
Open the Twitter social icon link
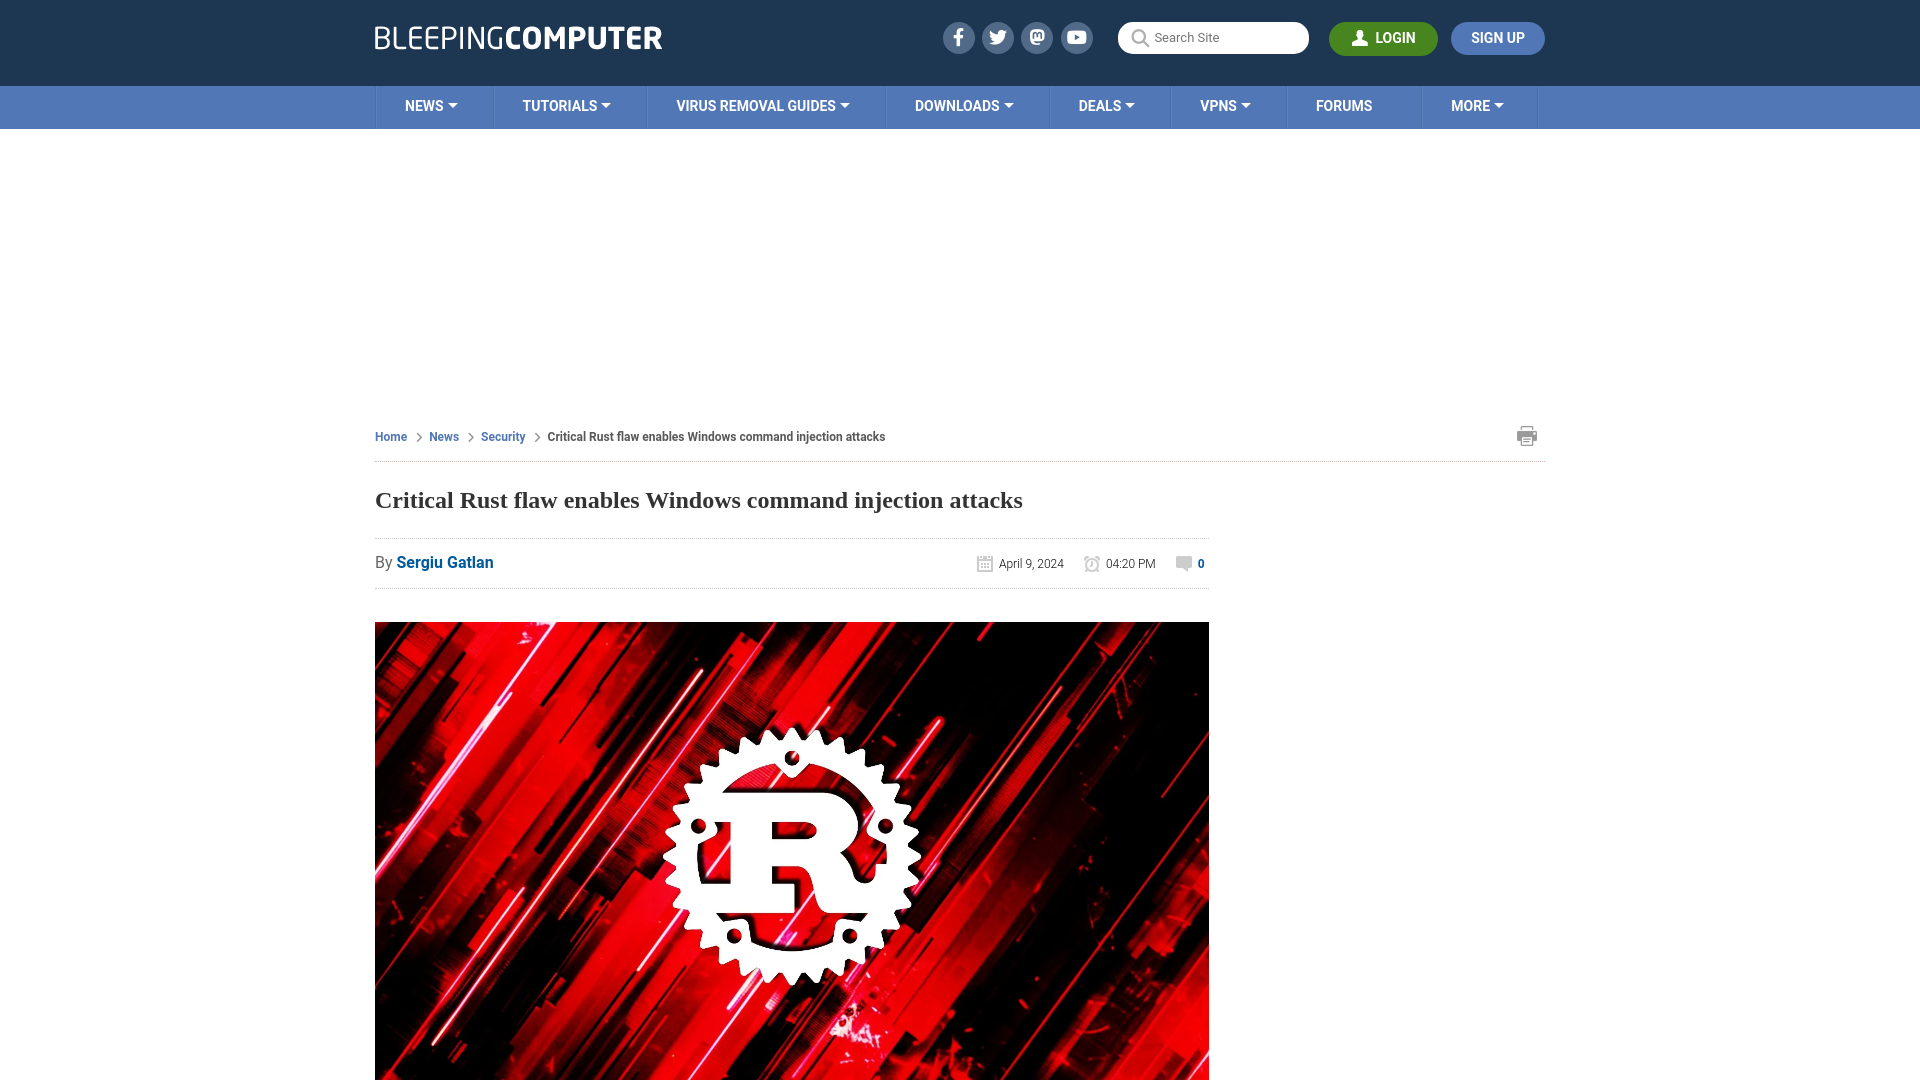997,37
